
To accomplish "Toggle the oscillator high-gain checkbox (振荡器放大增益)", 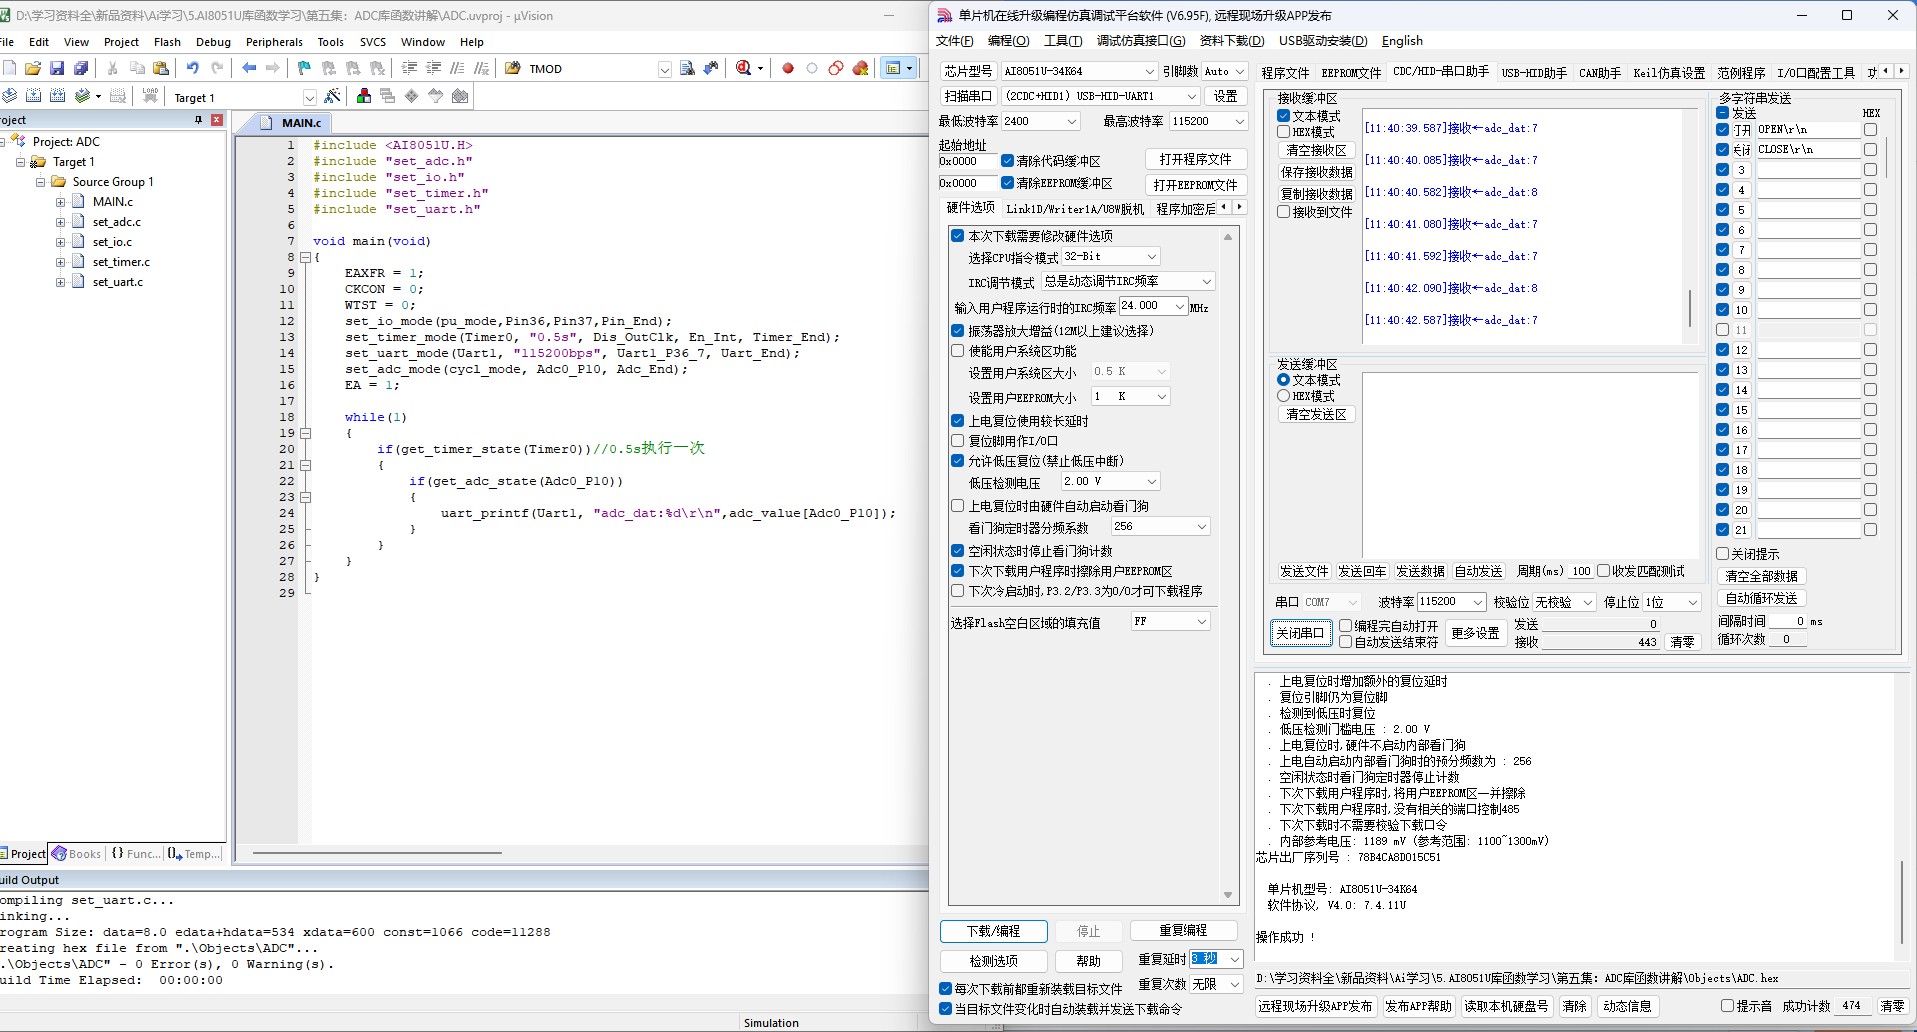I will coord(957,331).
